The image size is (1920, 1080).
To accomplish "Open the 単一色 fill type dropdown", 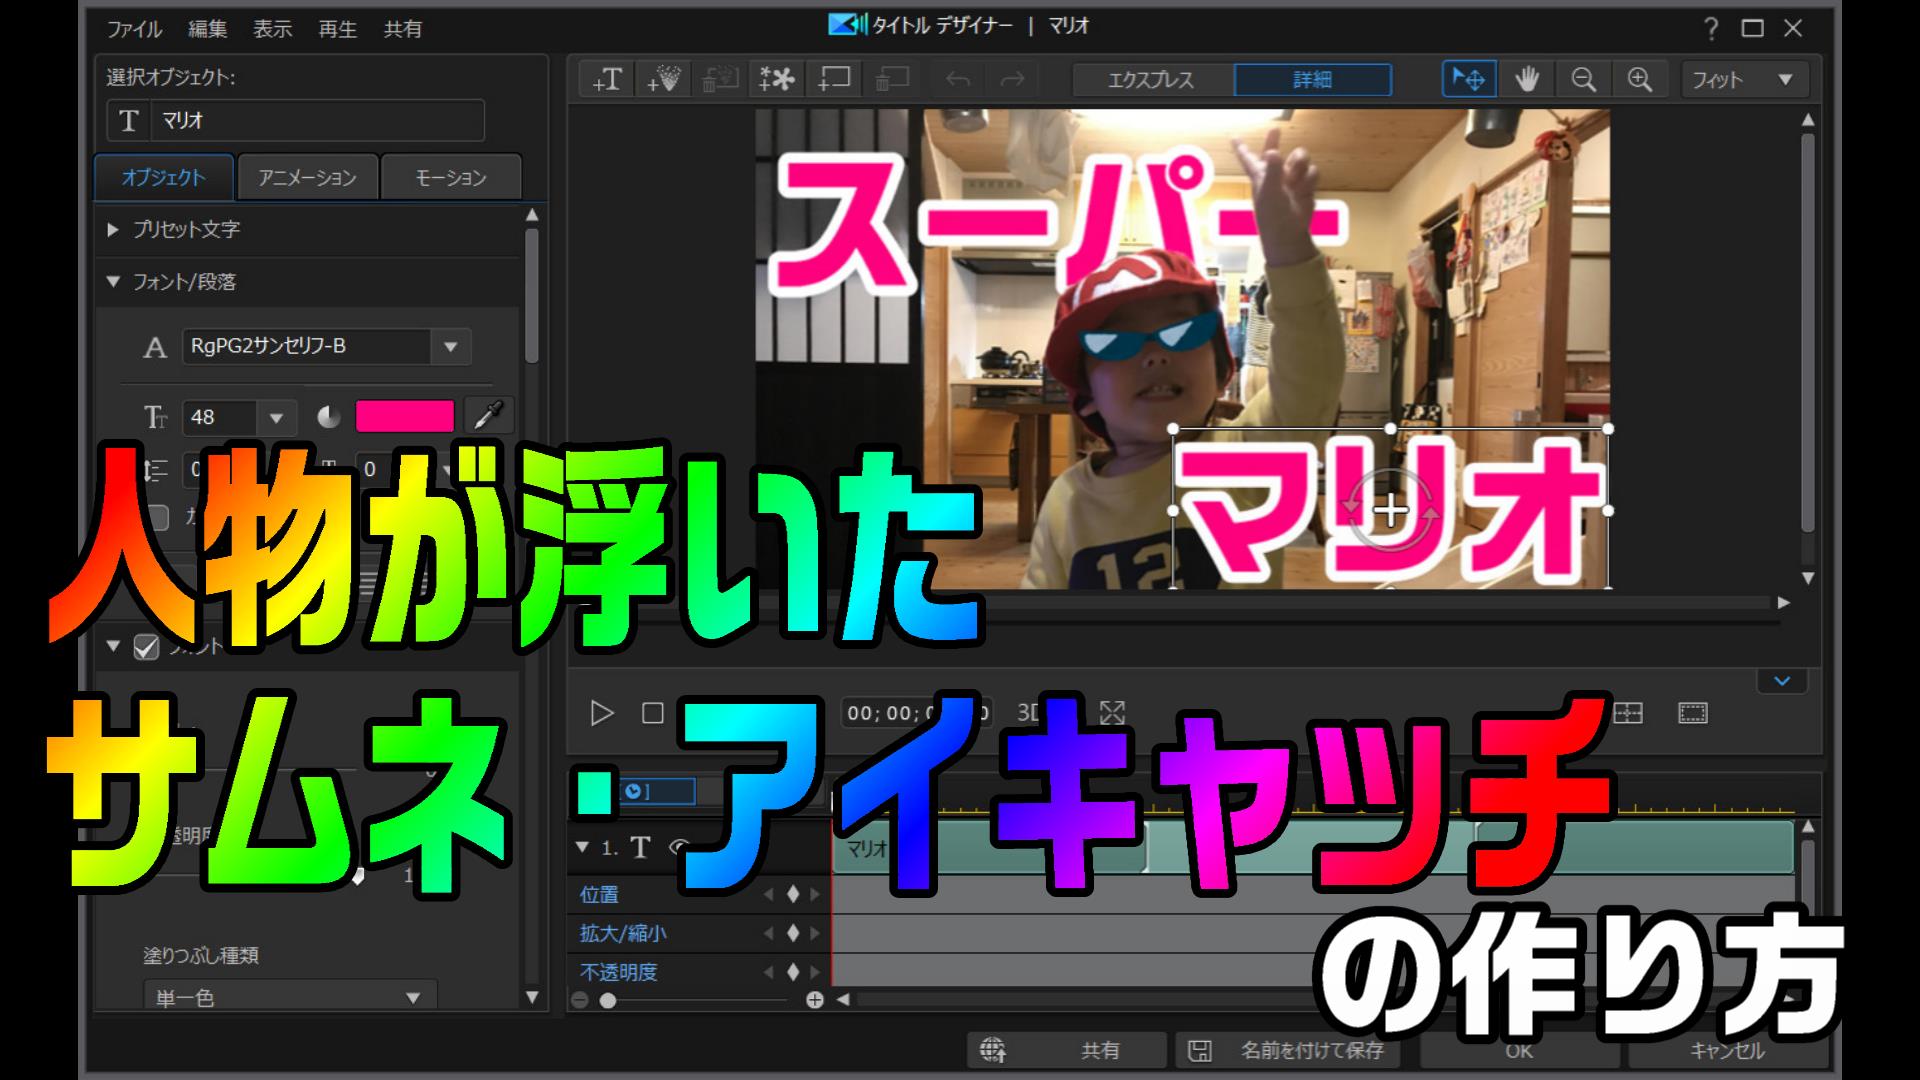I will tap(290, 997).
